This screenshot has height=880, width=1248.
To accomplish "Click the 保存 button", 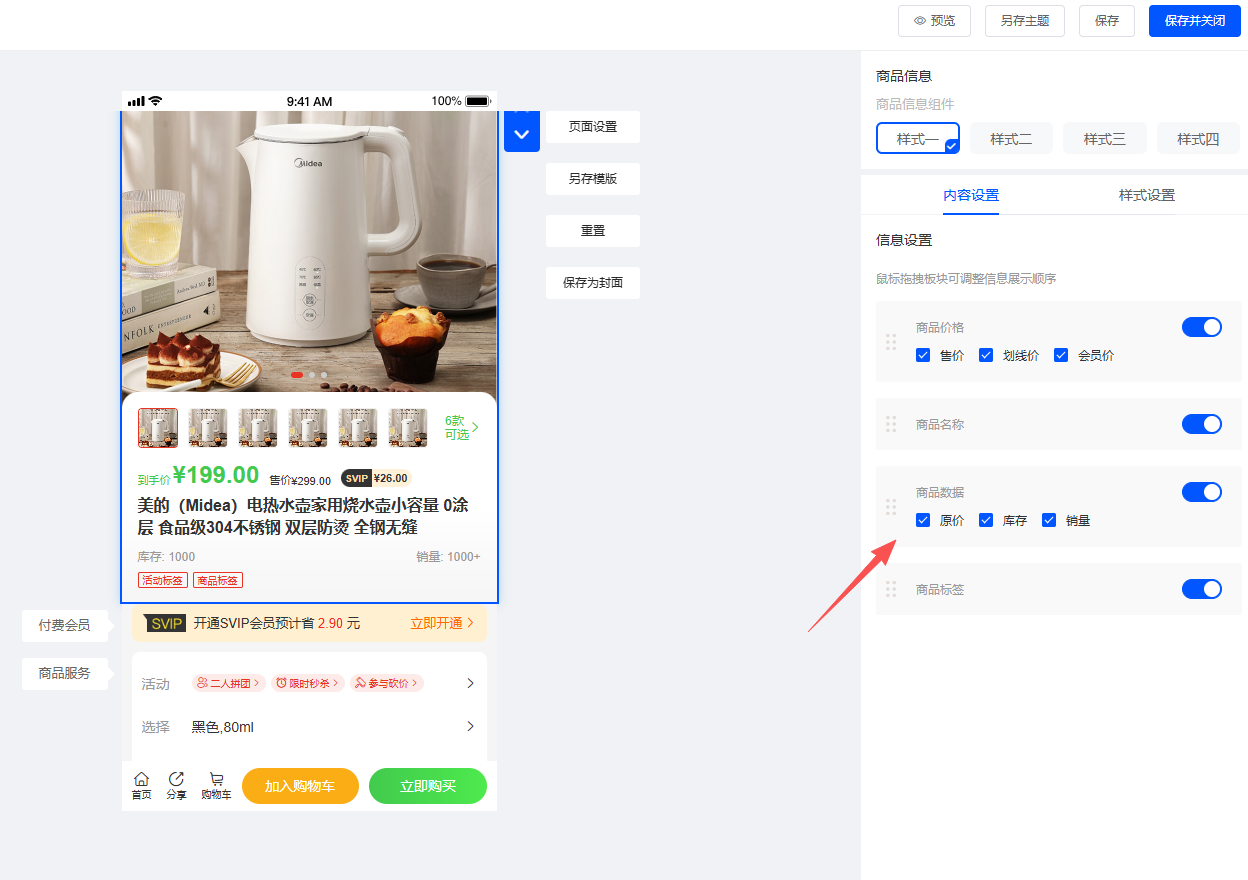I will (1107, 21).
